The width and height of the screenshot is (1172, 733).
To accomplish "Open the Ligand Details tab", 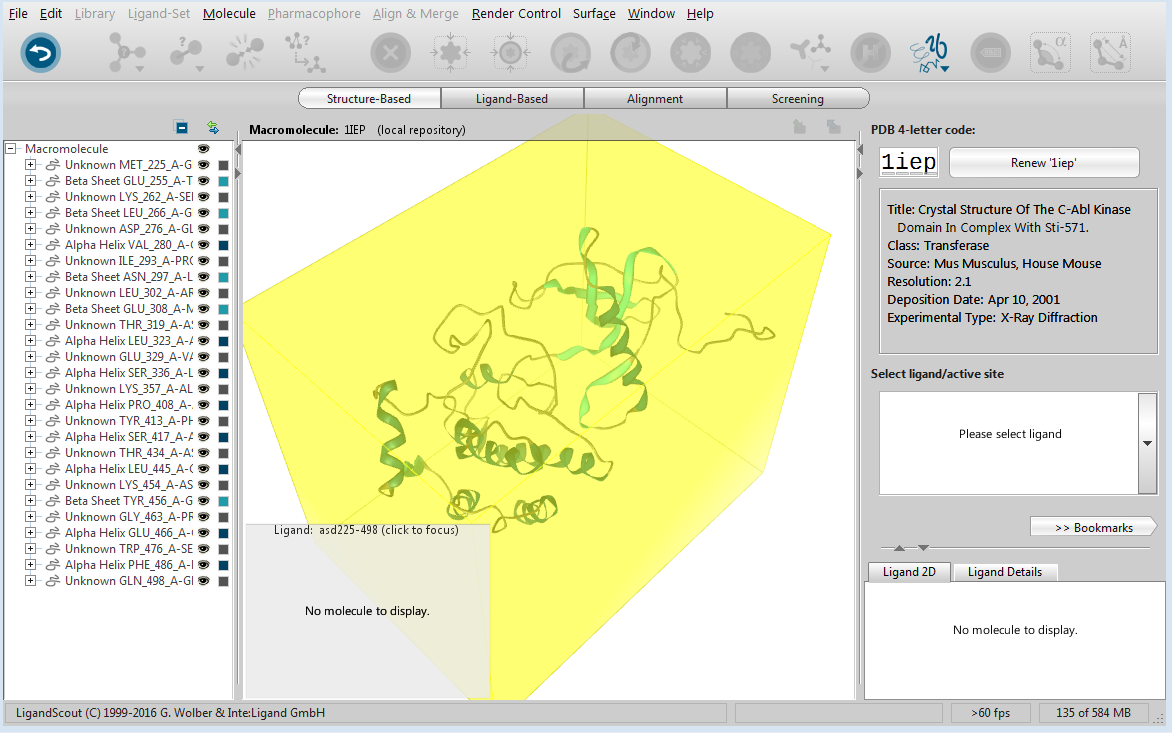I will [1005, 572].
